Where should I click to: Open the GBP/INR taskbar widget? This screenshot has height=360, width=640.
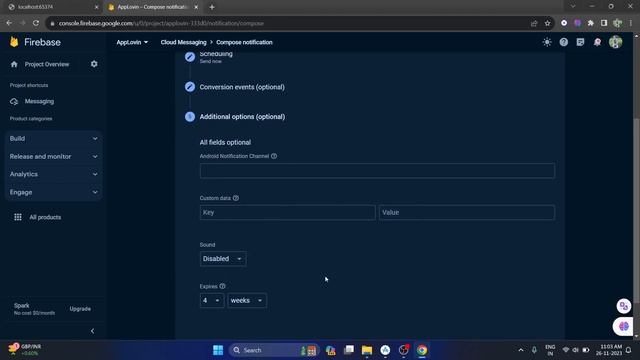point(25,350)
